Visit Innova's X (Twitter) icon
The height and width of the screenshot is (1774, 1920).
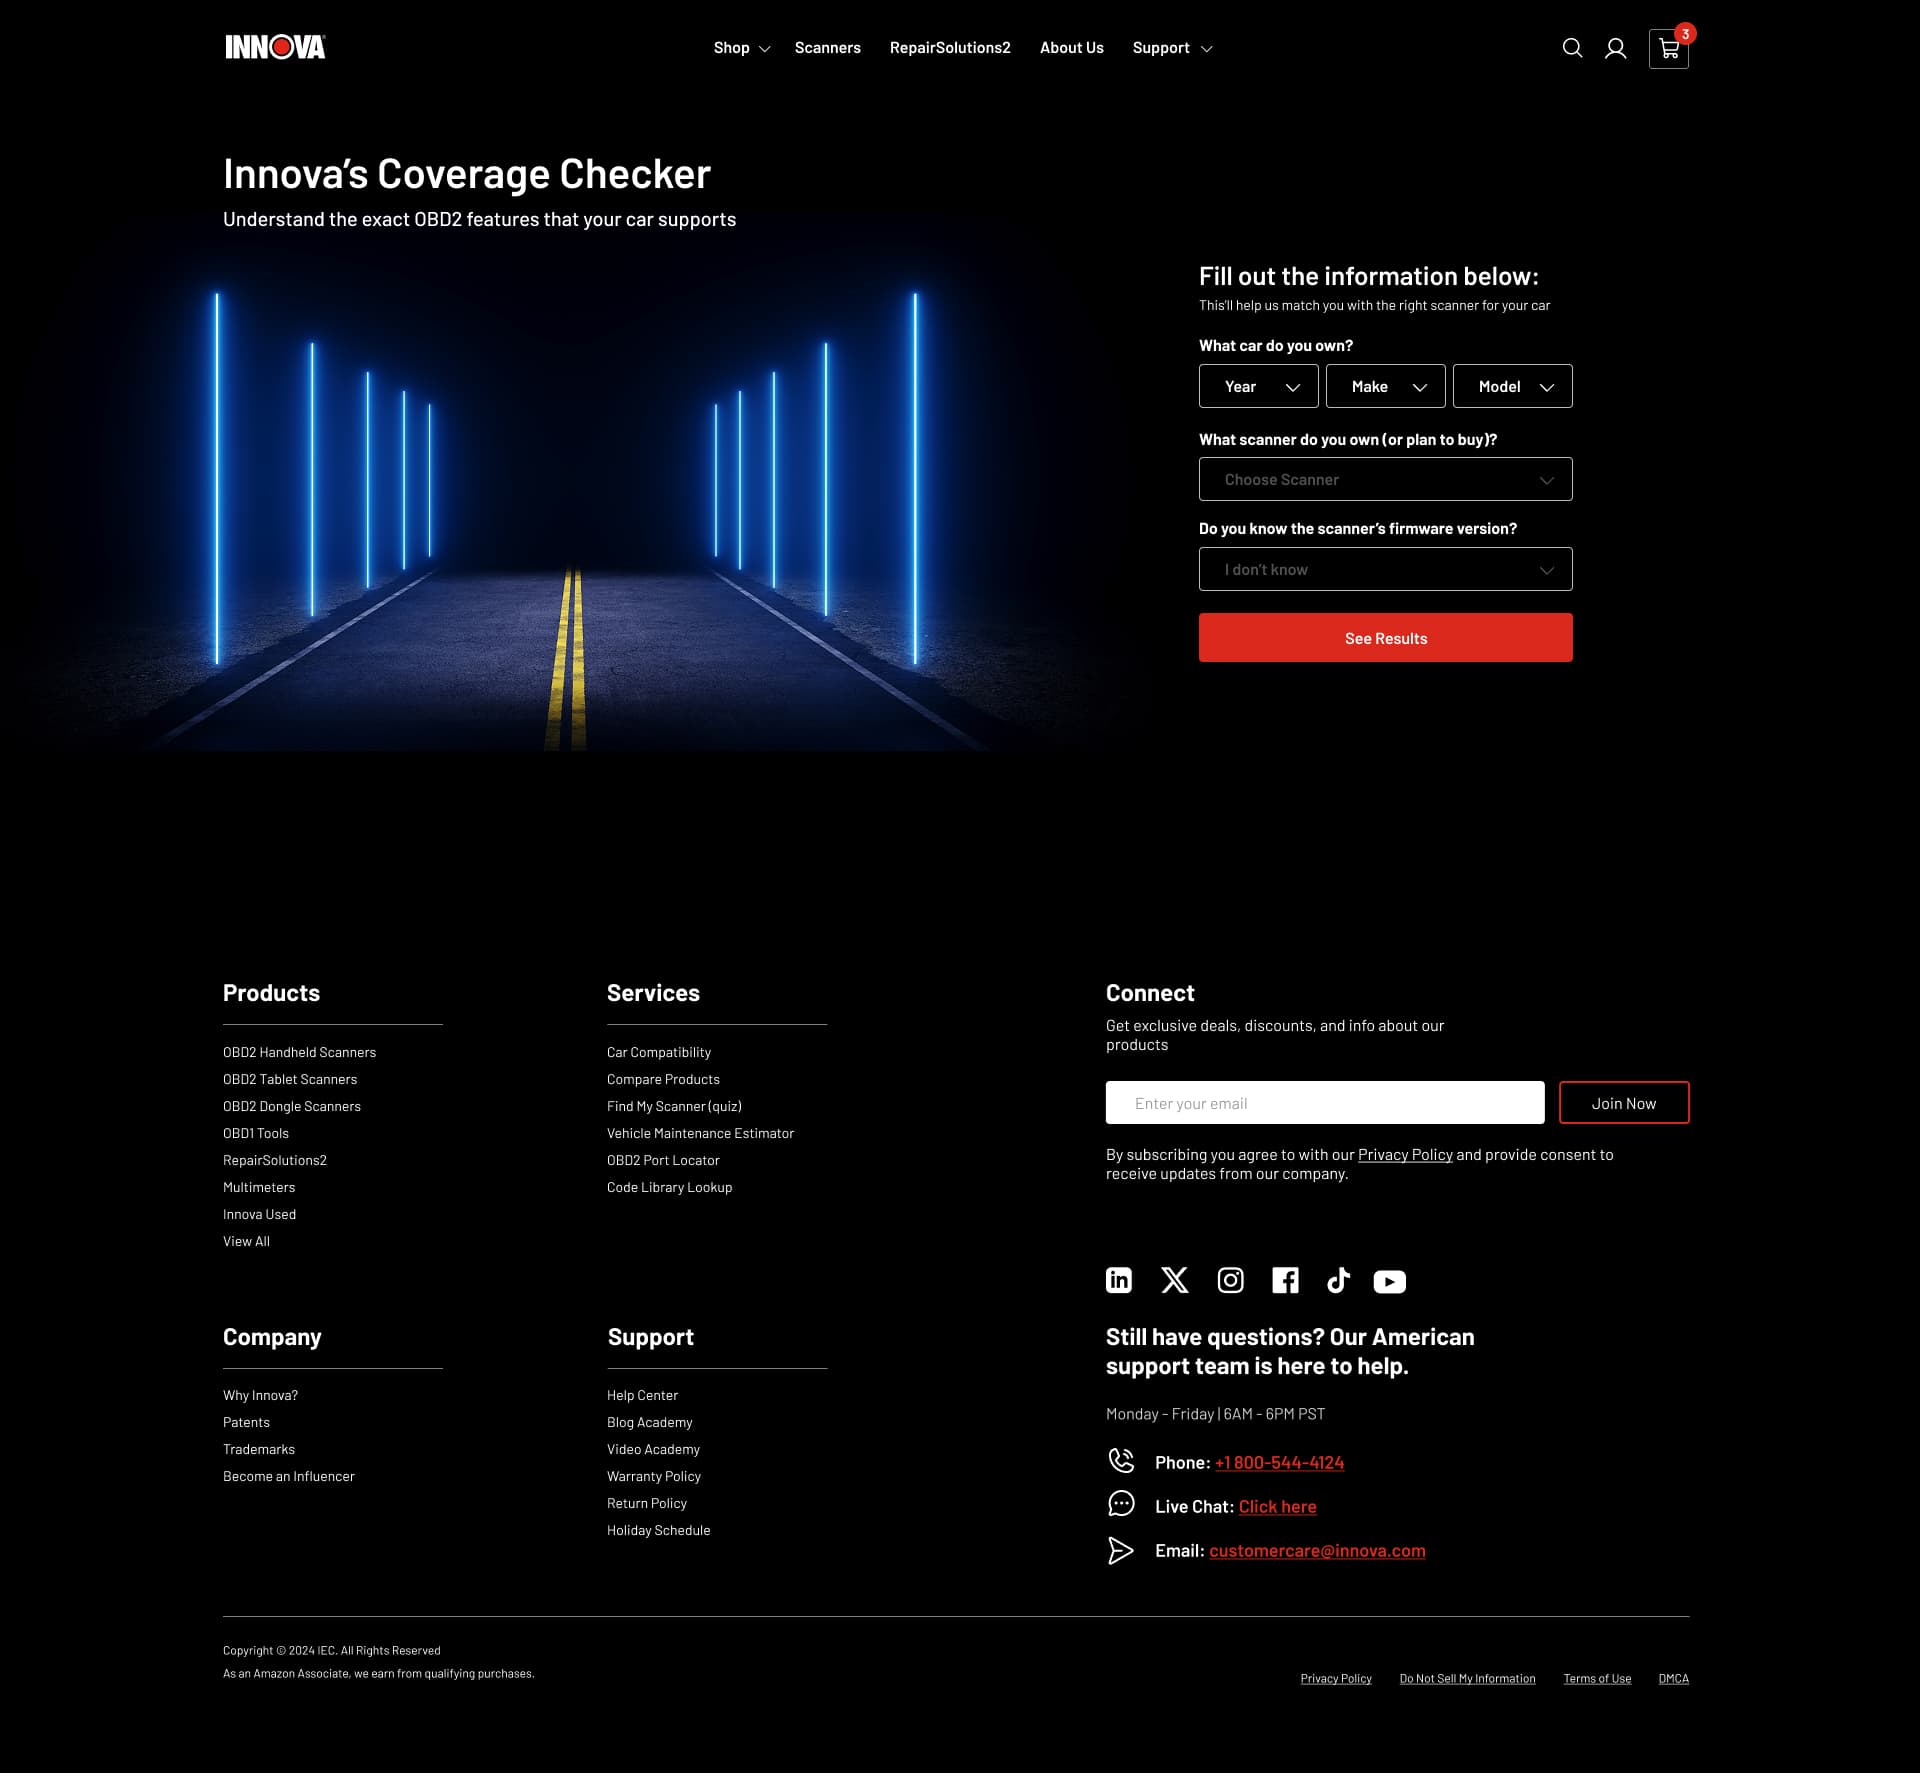pyautogui.click(x=1175, y=1280)
